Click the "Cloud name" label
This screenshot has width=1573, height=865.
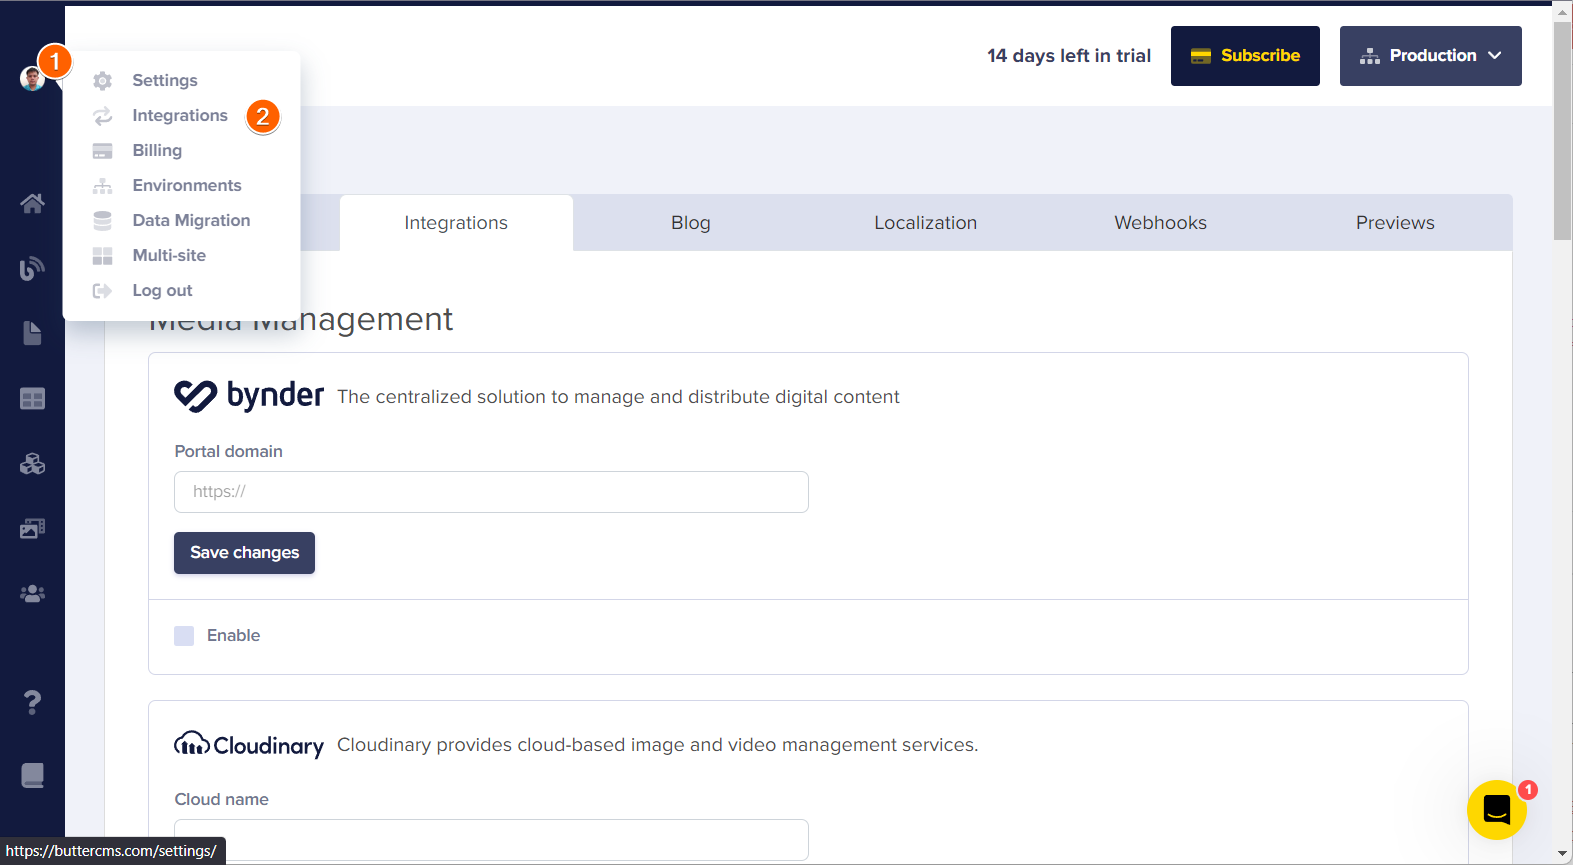[221, 799]
